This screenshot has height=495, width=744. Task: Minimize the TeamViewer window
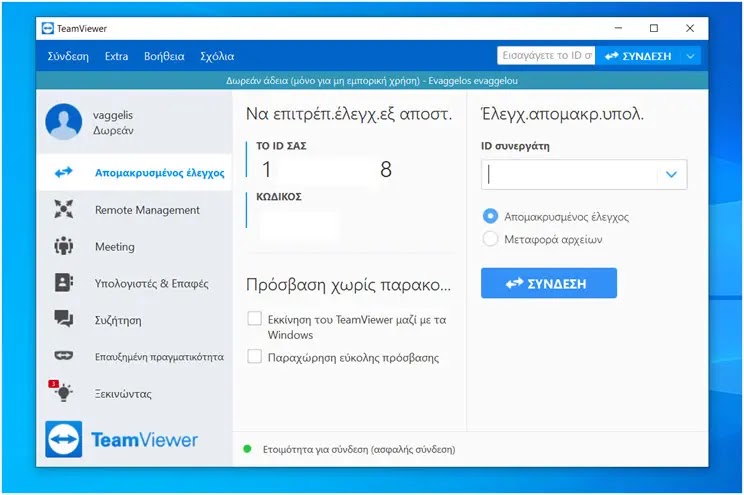tap(618, 28)
